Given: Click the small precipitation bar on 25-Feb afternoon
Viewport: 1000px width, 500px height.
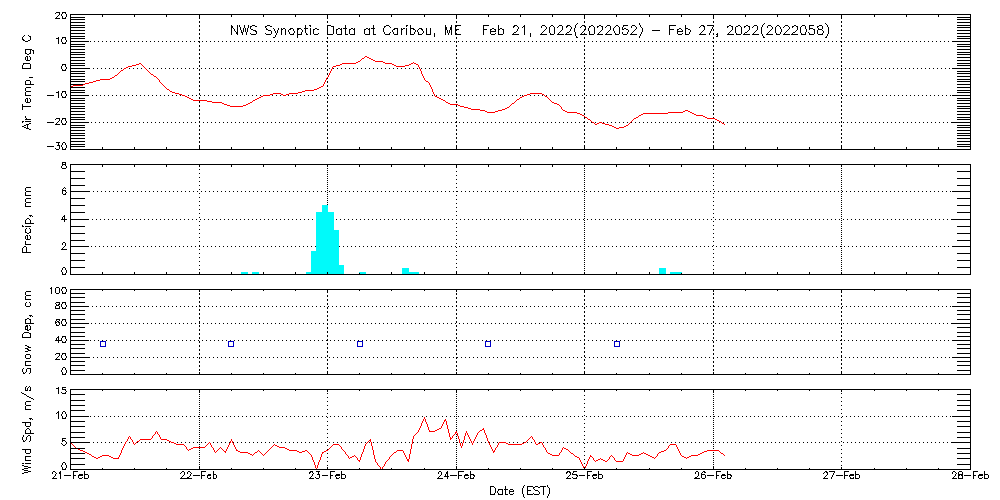Looking at the screenshot, I should tap(663, 270).
